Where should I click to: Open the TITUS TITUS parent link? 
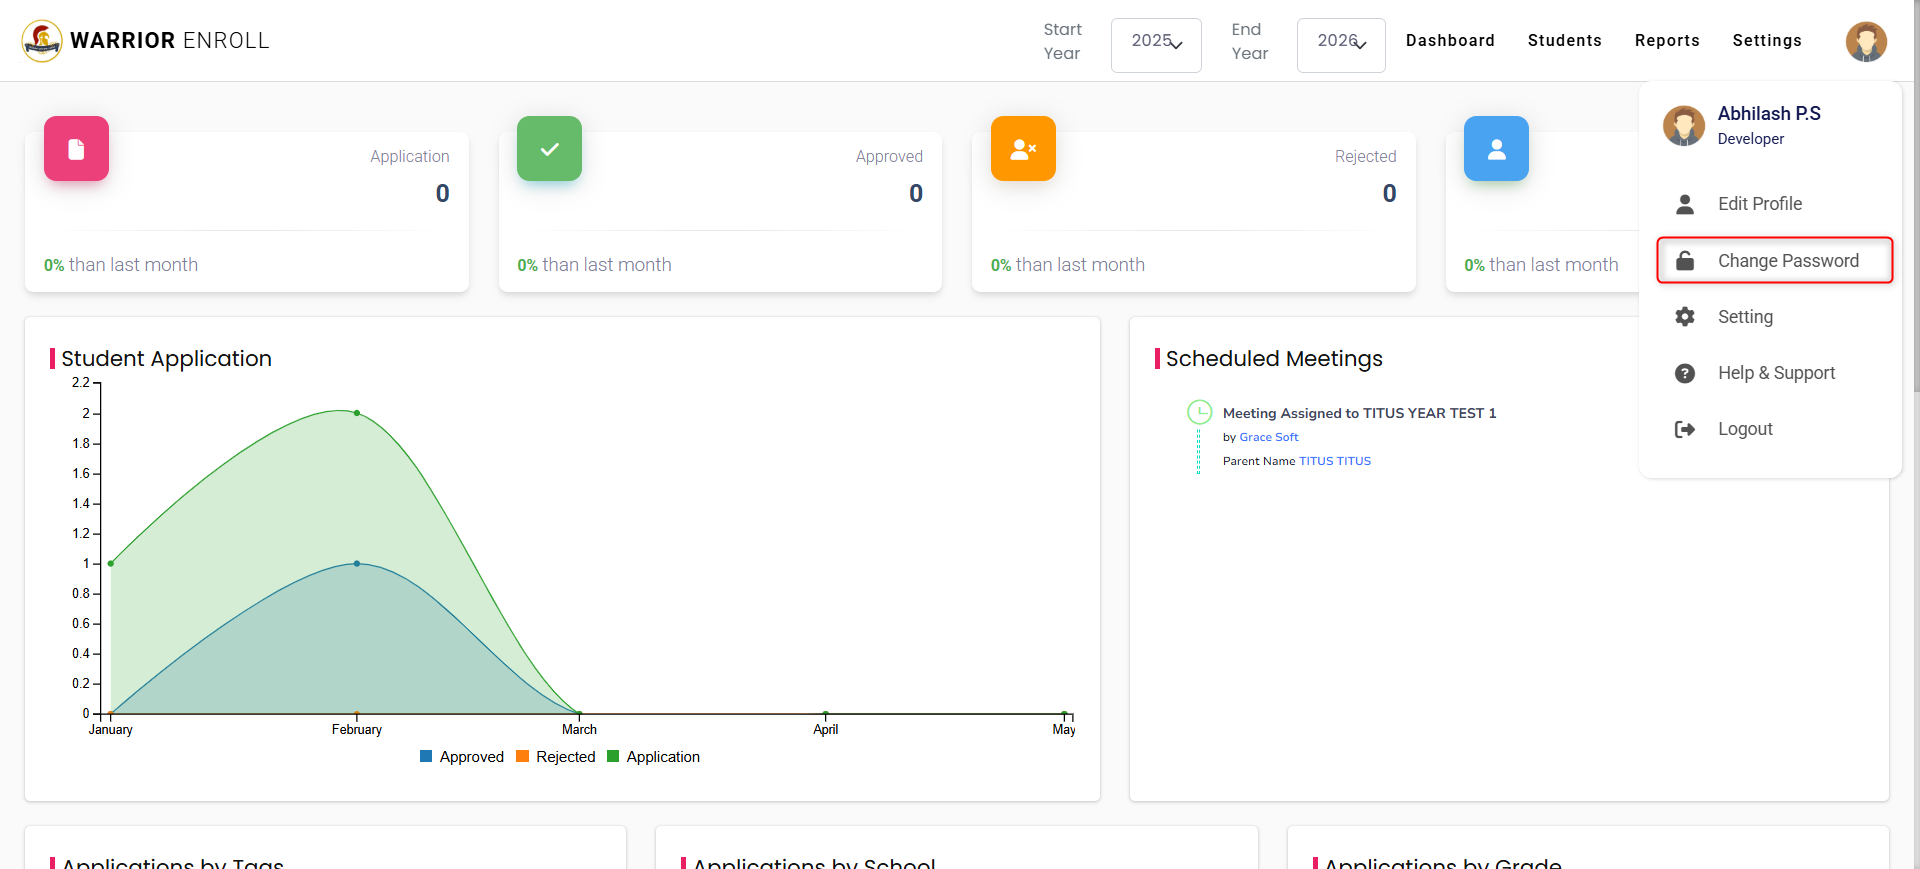(1334, 461)
